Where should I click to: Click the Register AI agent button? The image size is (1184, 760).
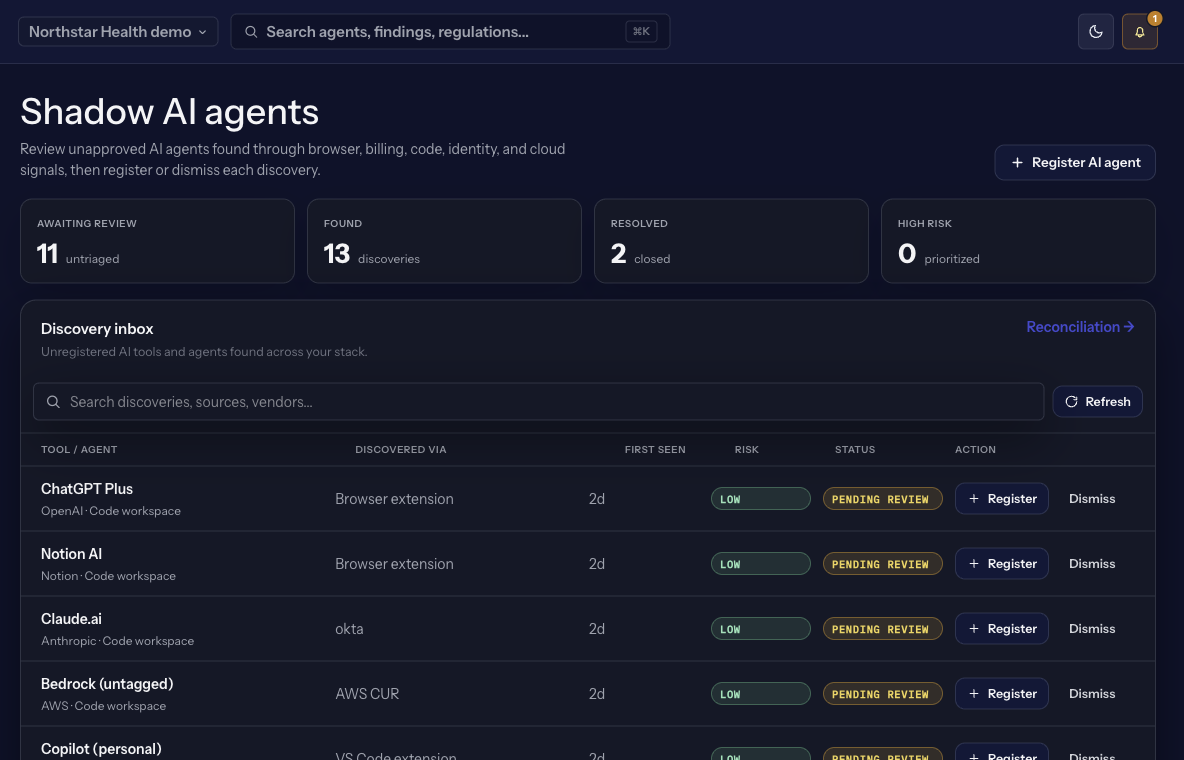[1075, 162]
